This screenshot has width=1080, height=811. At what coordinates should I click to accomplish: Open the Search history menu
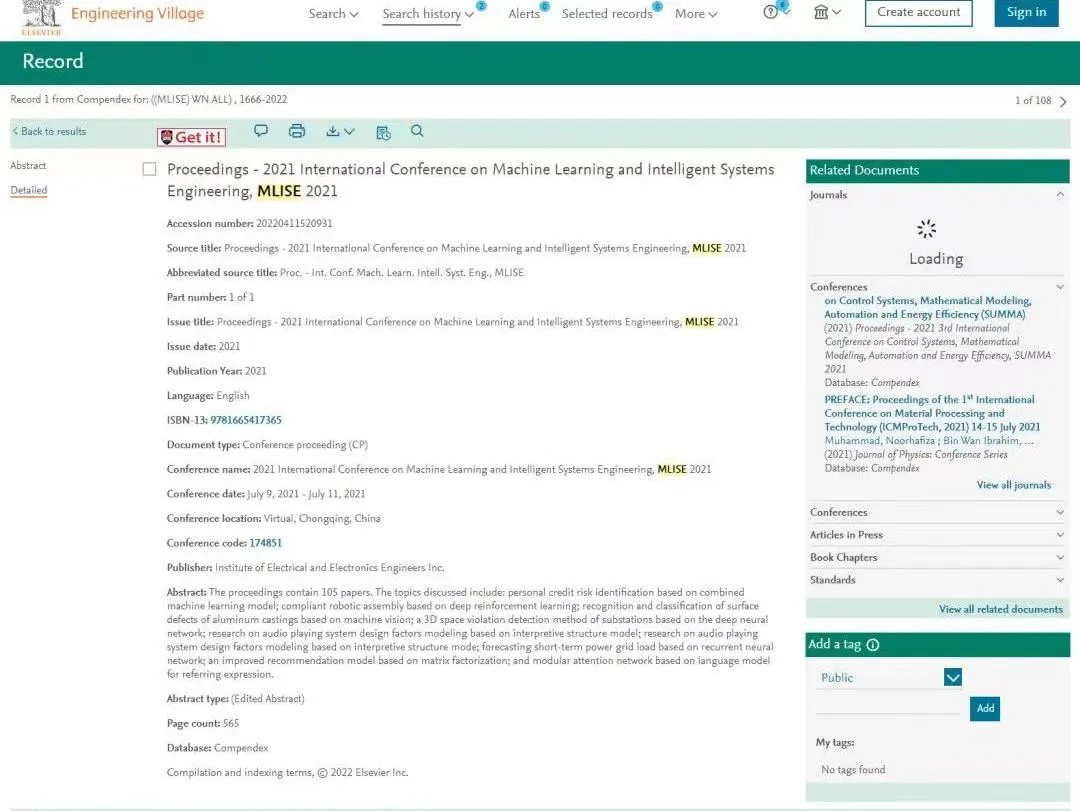tap(428, 14)
